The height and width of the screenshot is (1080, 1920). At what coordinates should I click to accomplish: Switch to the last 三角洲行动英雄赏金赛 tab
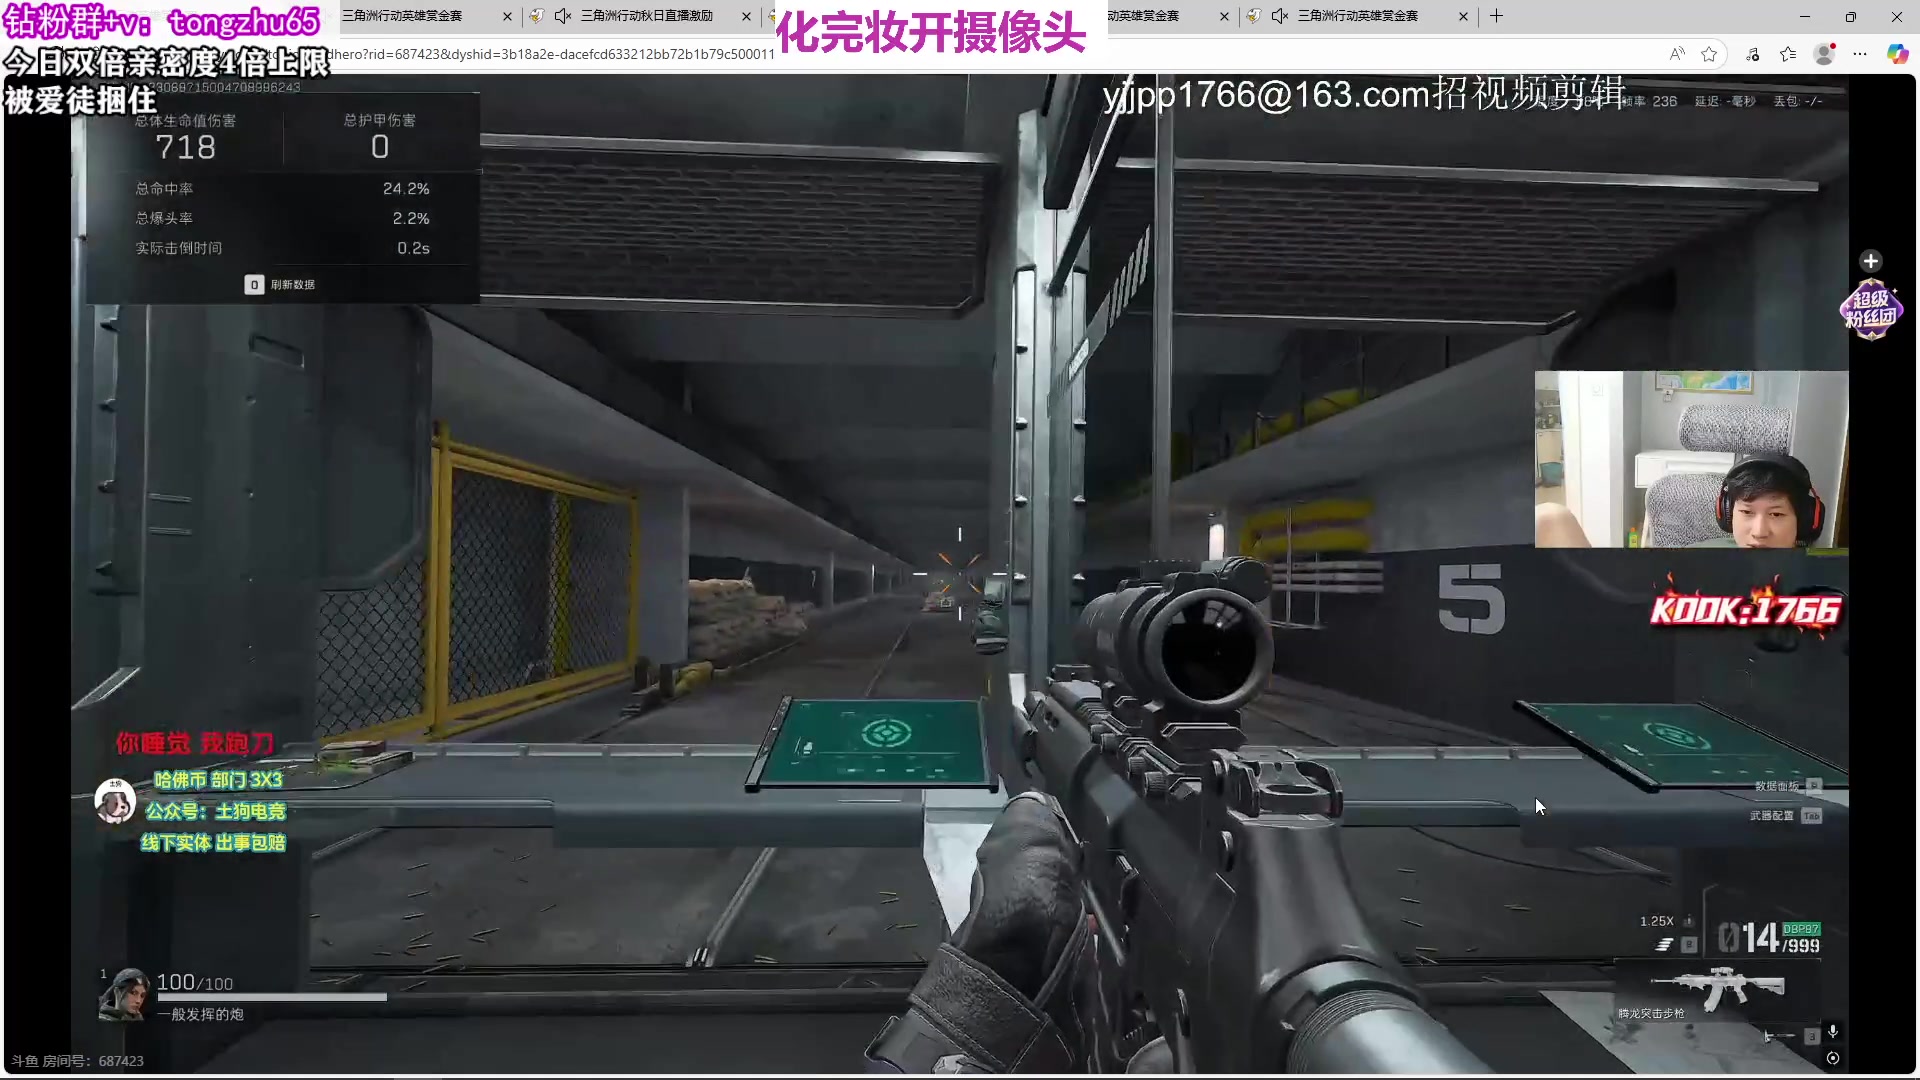pos(1358,16)
